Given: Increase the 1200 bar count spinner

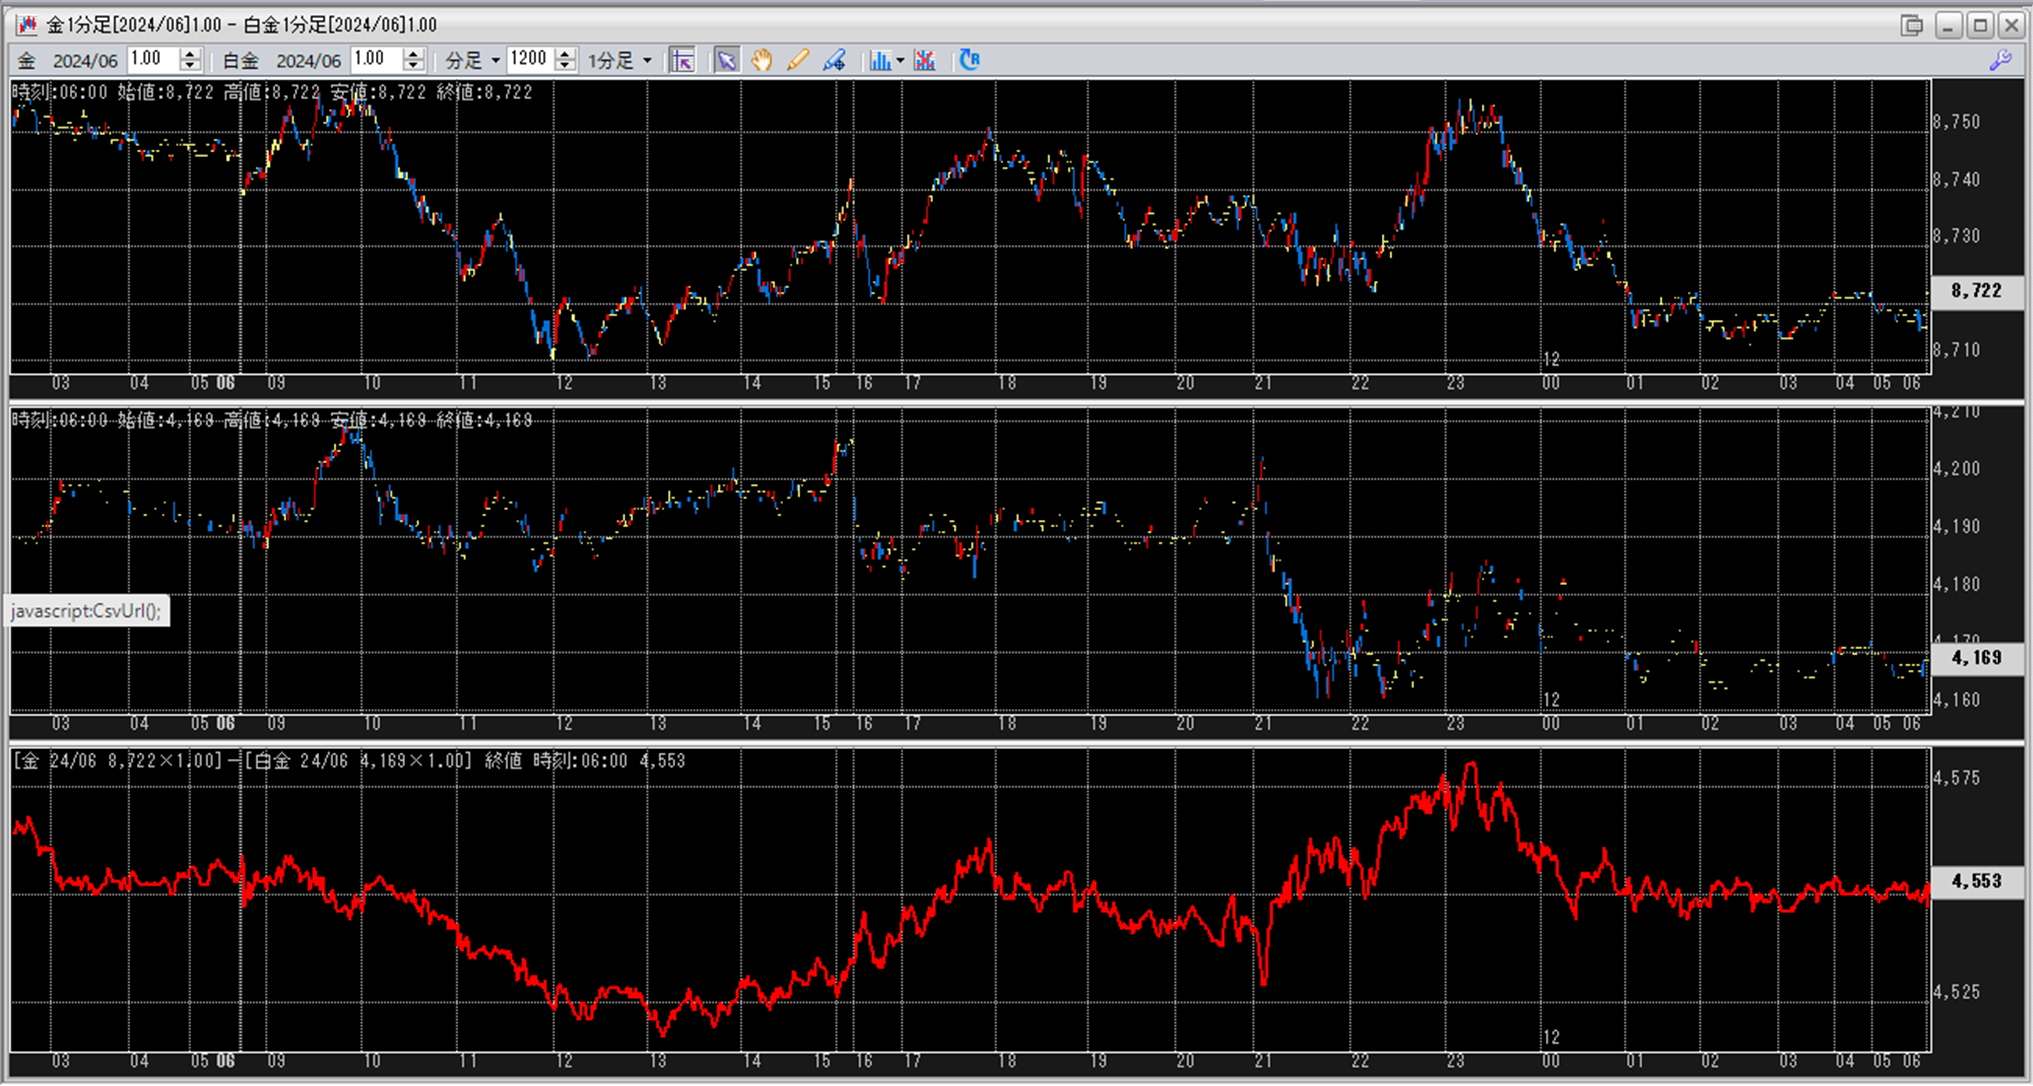Looking at the screenshot, I should point(565,54).
